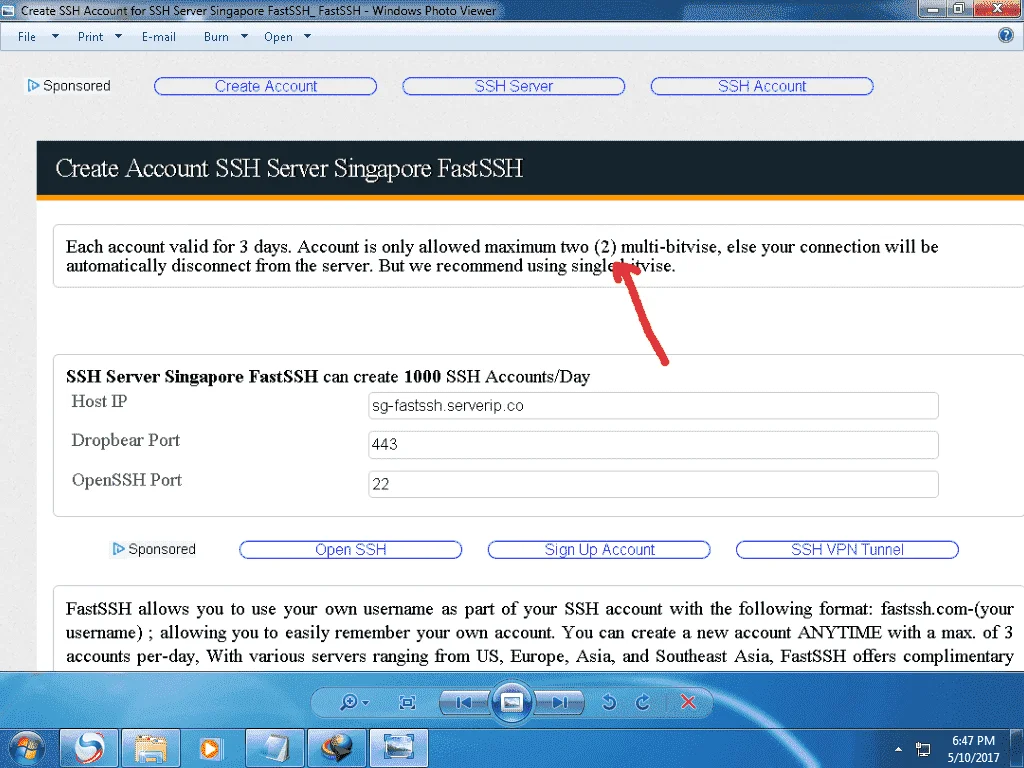Expand the zoom control dropdown arrow
The width and height of the screenshot is (1024, 768).
point(366,703)
